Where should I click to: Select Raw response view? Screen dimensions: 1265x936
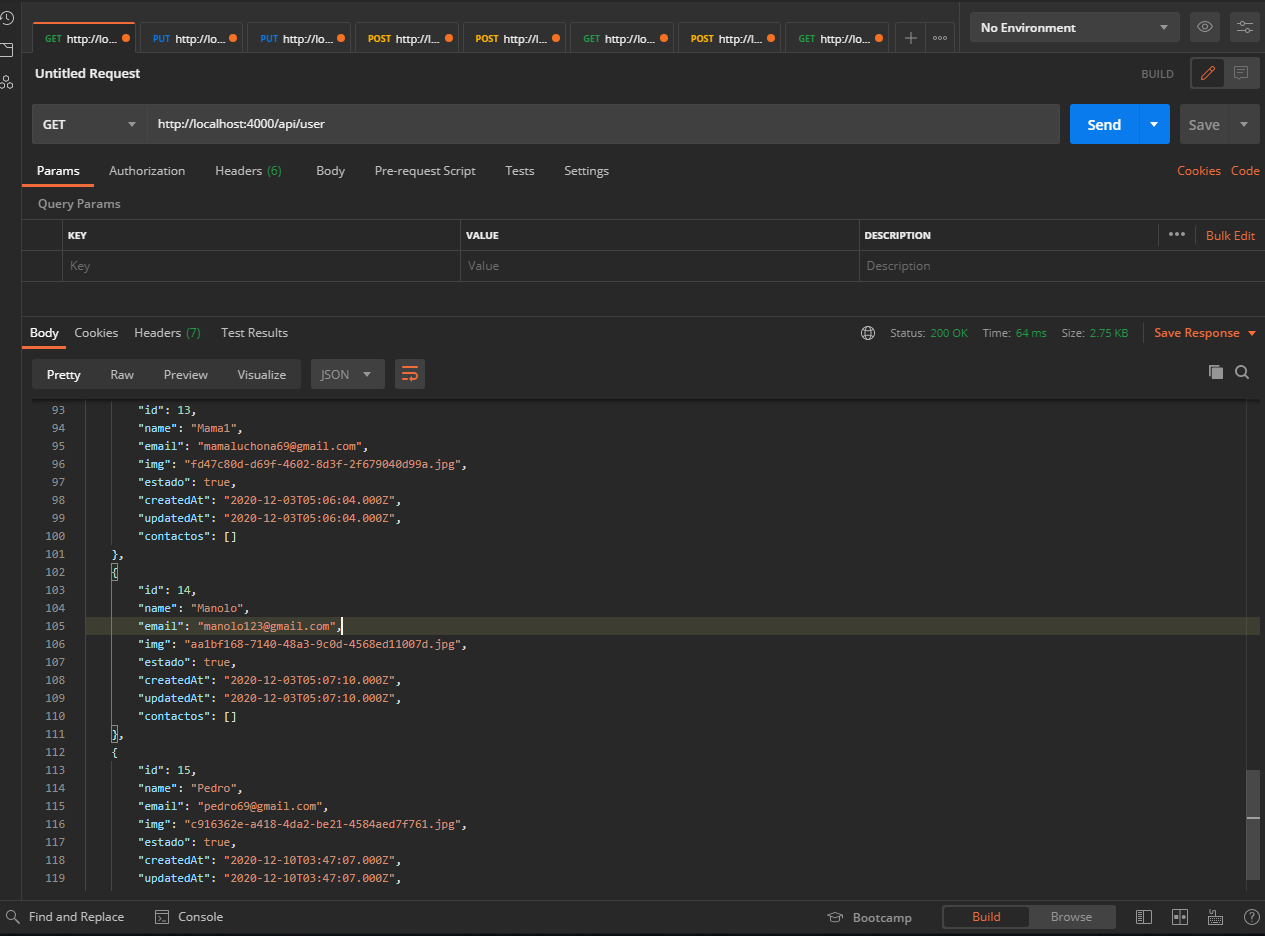122,374
